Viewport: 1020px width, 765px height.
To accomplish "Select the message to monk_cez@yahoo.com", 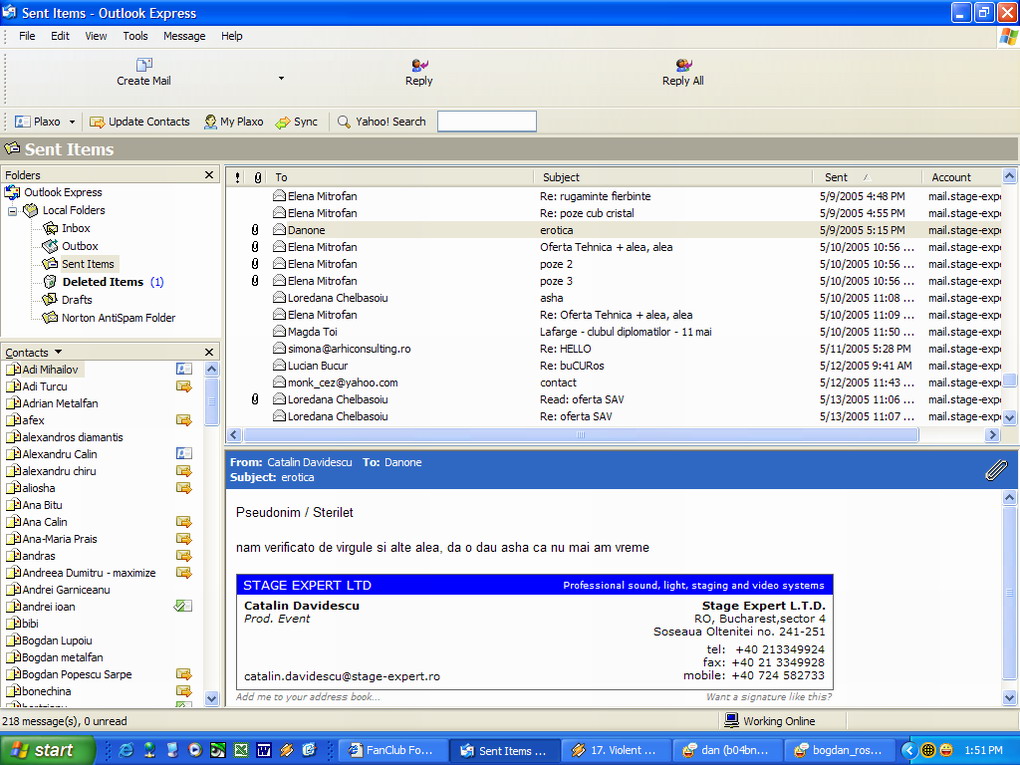I will pyautogui.click(x=613, y=382).
